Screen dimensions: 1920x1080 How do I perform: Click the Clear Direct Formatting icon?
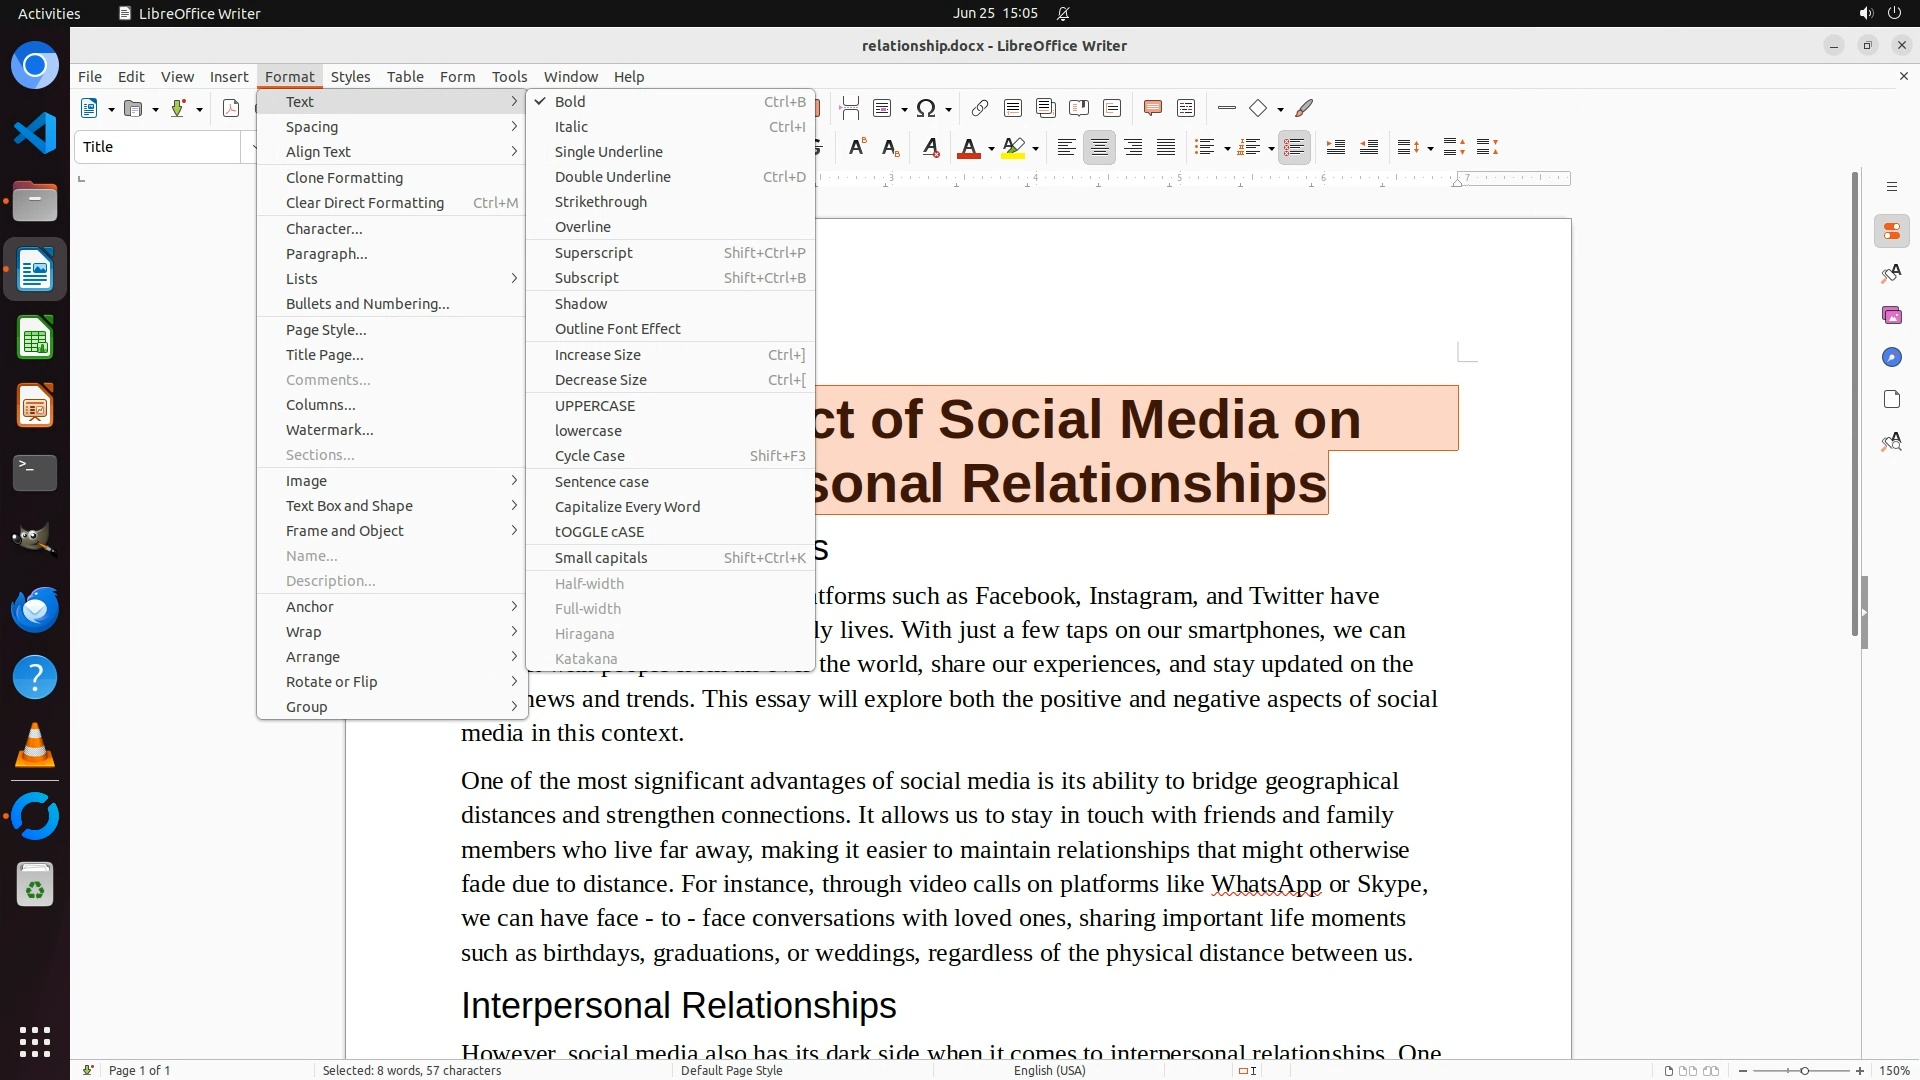pyautogui.click(x=931, y=148)
